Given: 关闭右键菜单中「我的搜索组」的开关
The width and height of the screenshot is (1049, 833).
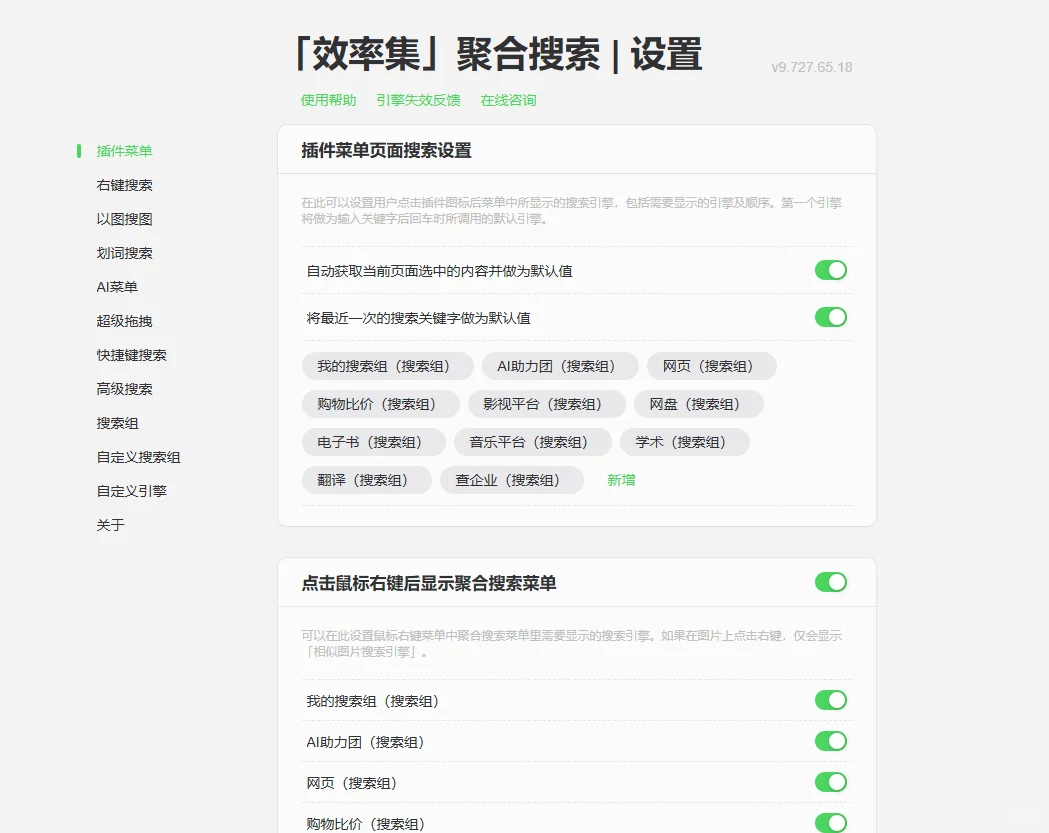Looking at the screenshot, I should pyautogui.click(x=830, y=700).
